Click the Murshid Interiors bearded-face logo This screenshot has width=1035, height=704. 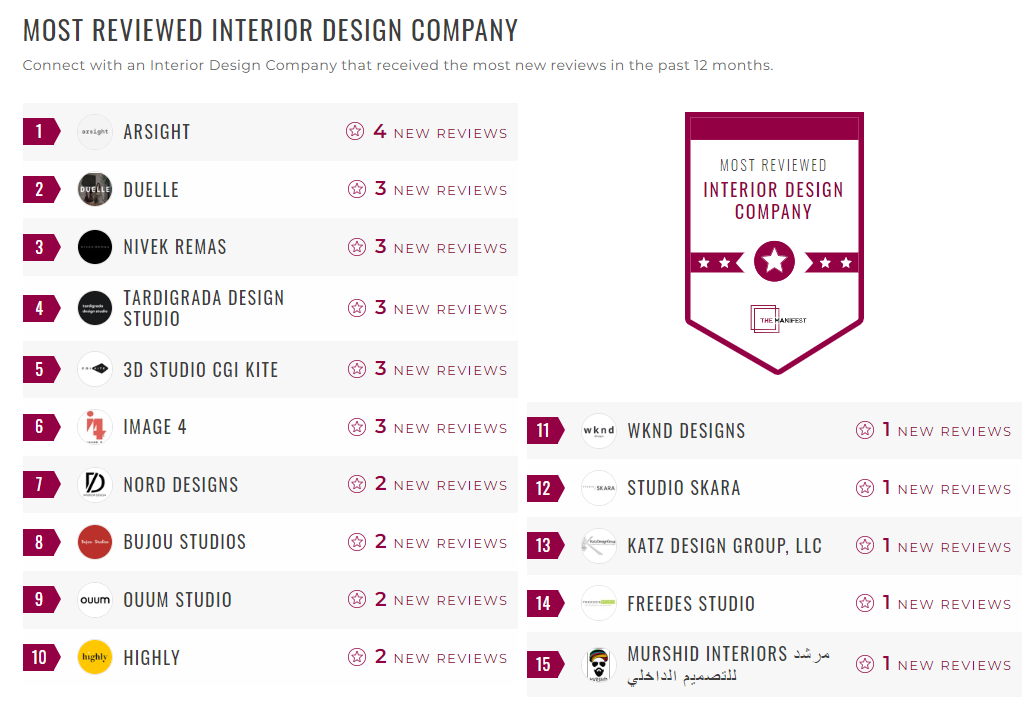[x=598, y=663]
